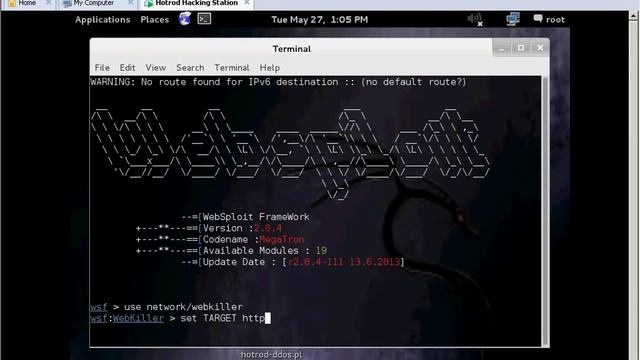Select the Hotrod Hacking Station tab
This screenshot has height=360, width=640.
[x=196, y=3]
